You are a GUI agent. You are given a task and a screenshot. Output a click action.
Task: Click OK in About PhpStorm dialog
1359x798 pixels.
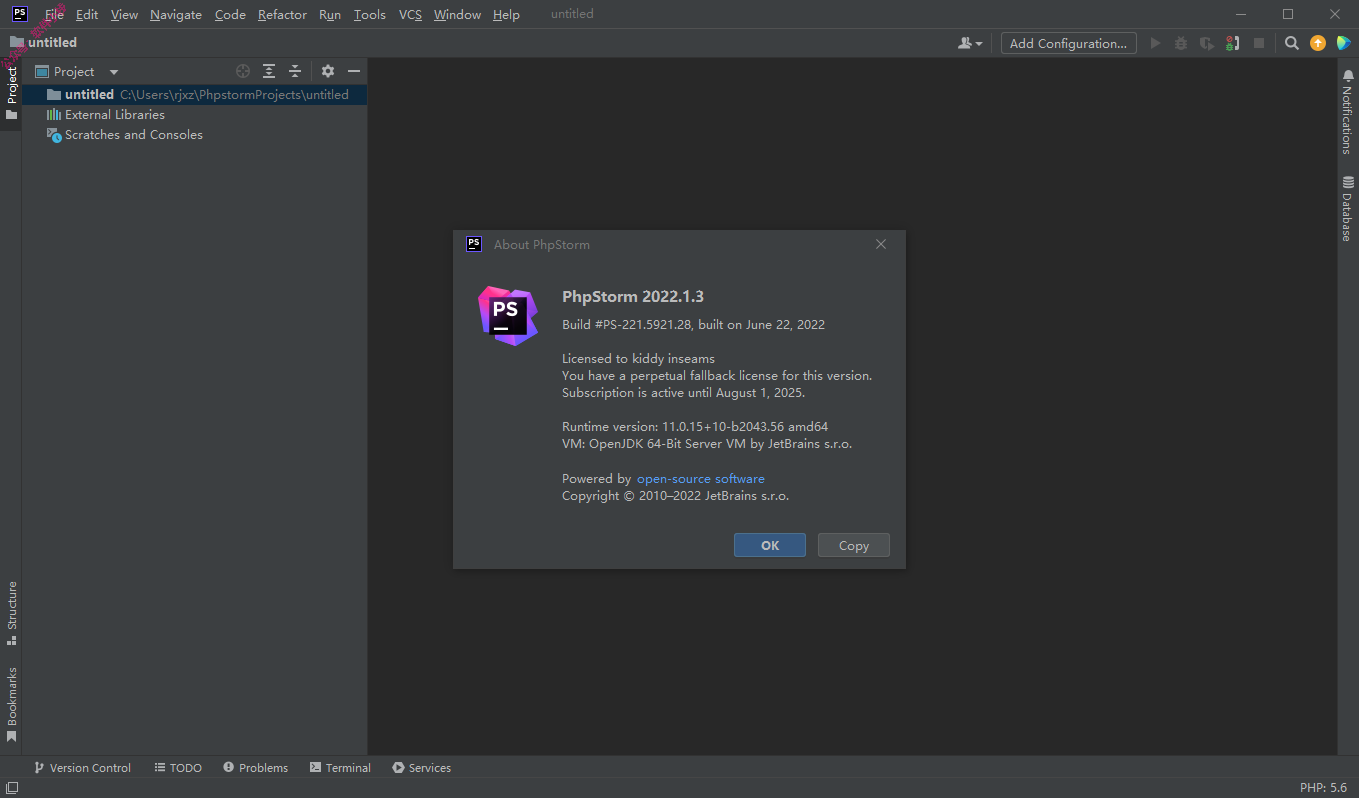(770, 545)
